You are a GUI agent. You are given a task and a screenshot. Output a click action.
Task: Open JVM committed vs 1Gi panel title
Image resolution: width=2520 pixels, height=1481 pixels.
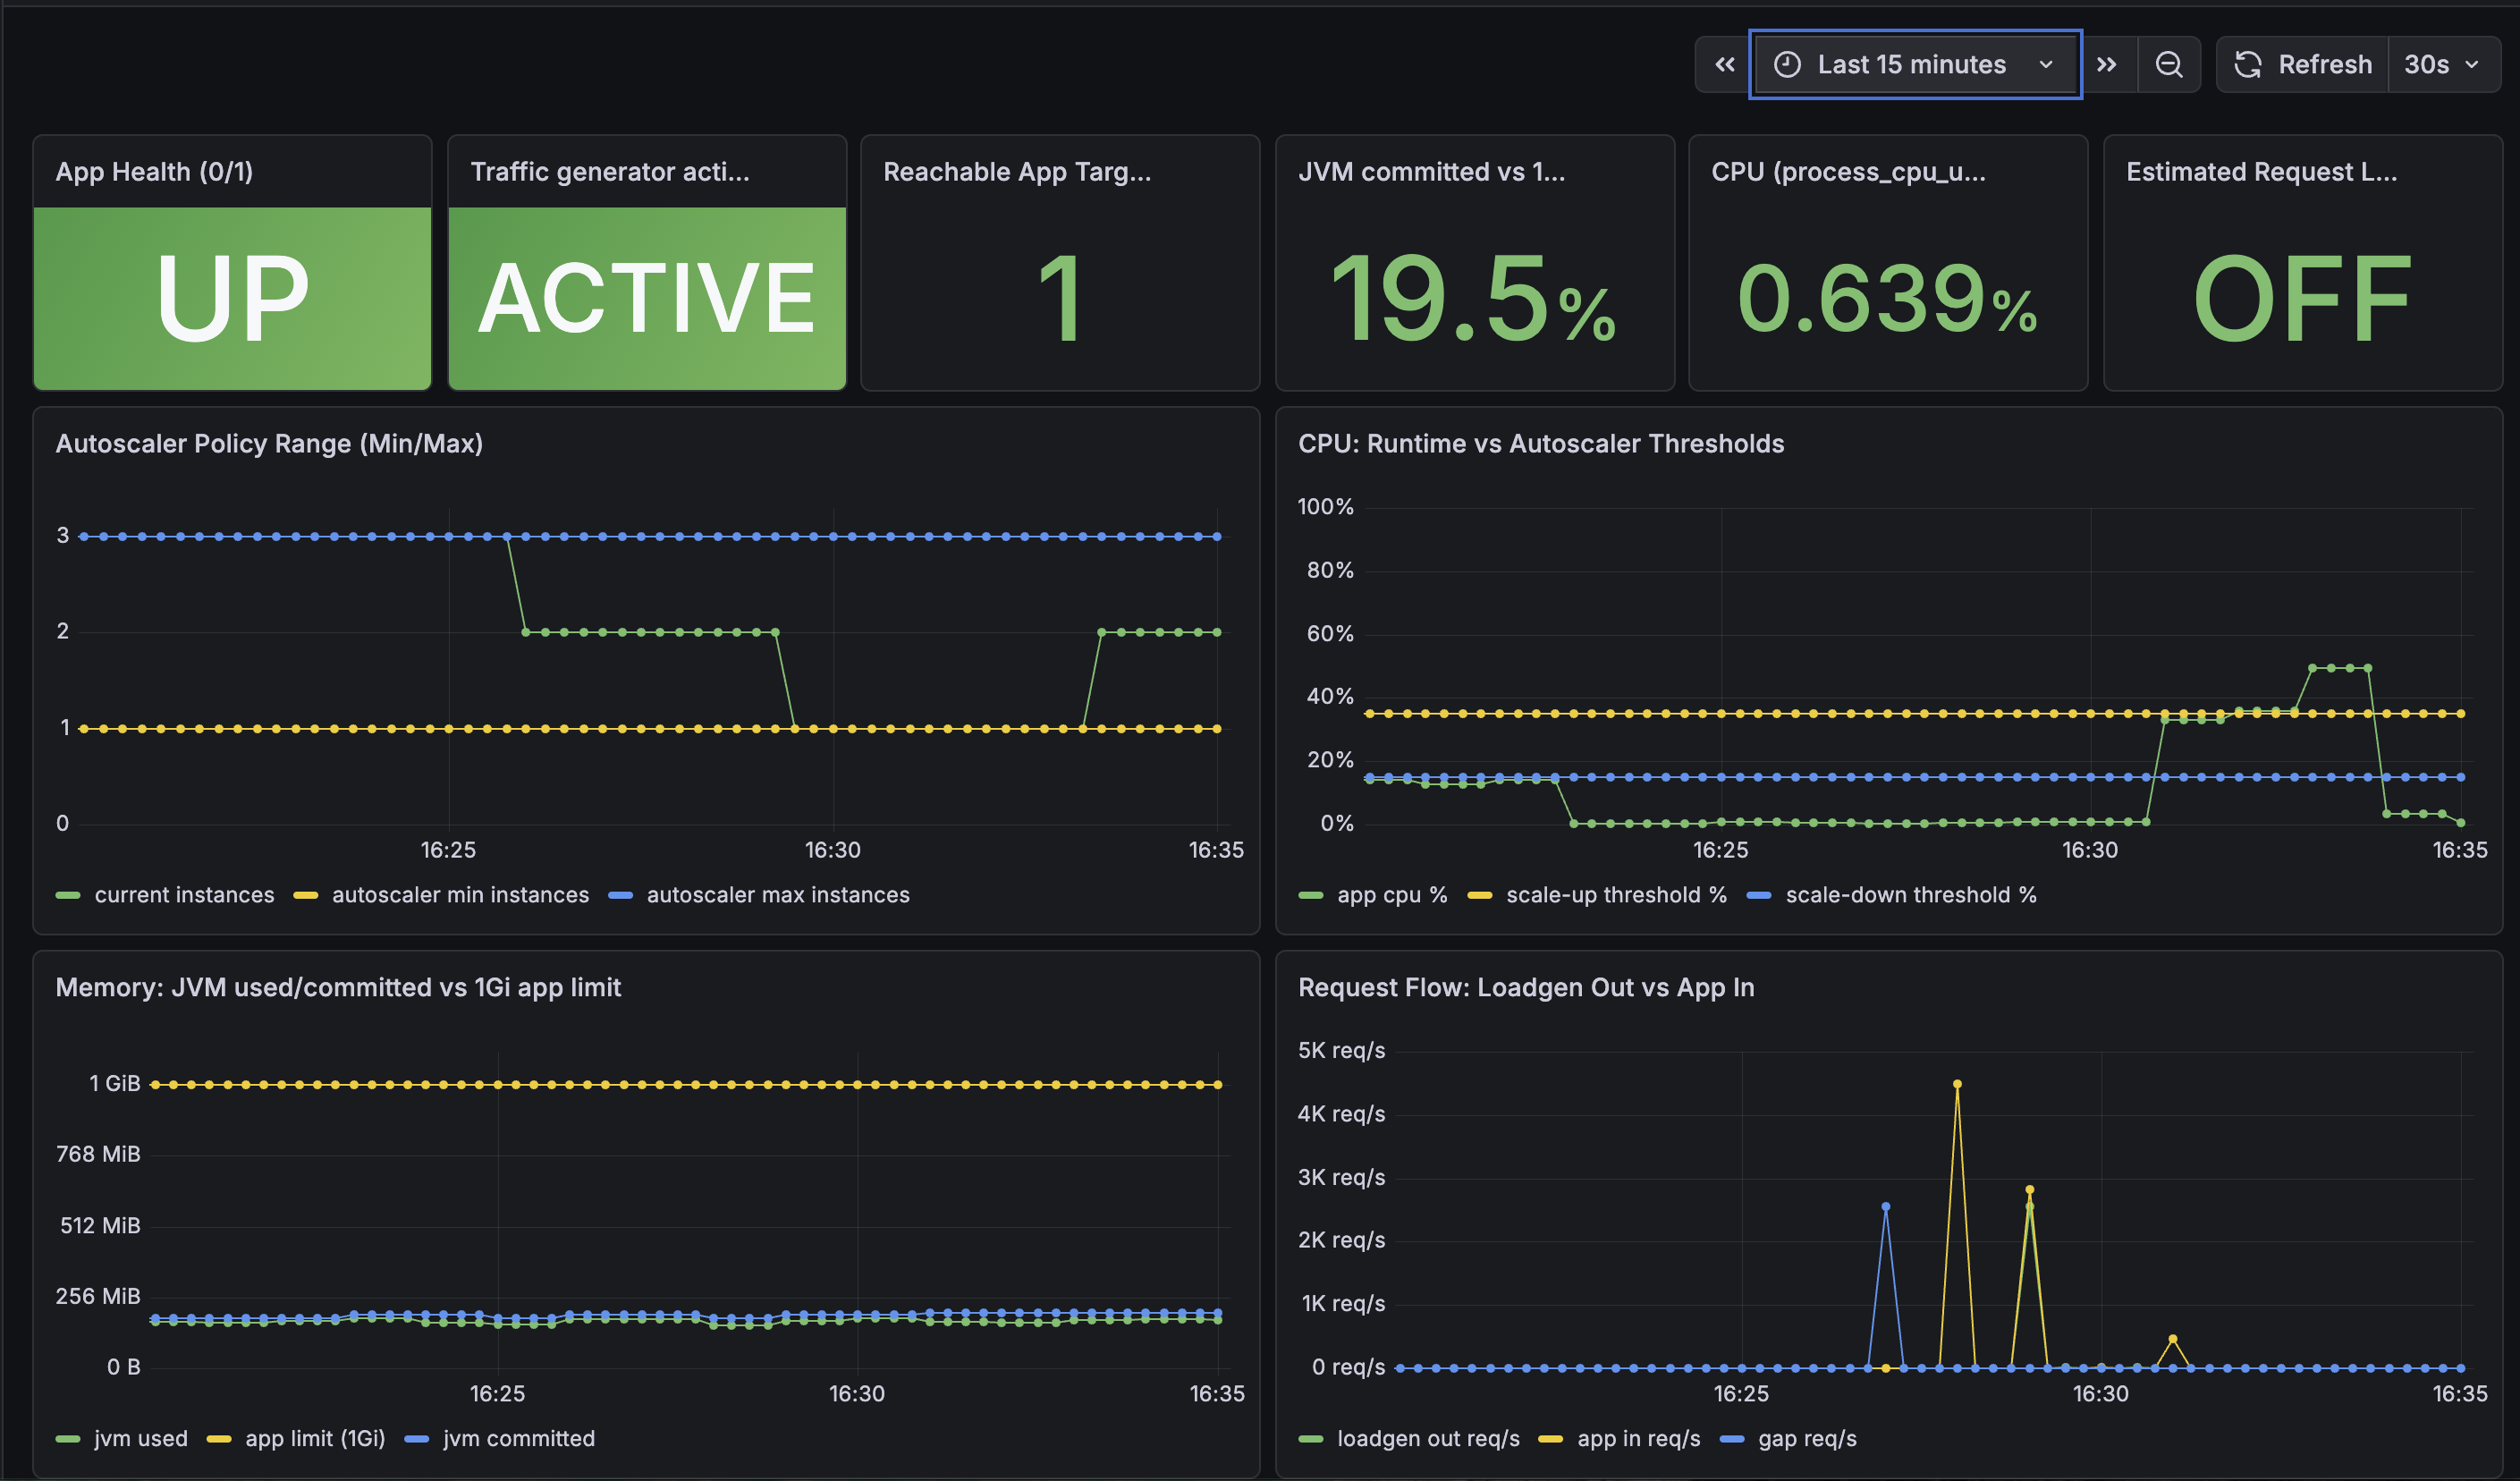click(1432, 172)
